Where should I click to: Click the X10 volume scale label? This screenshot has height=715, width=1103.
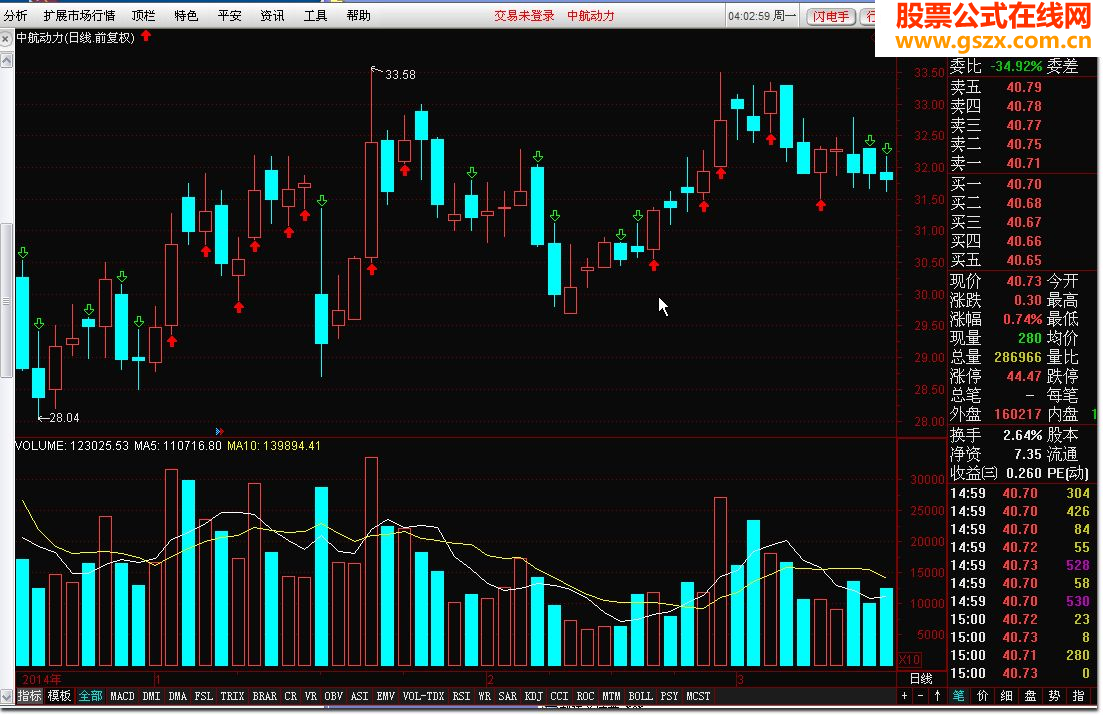point(910,659)
